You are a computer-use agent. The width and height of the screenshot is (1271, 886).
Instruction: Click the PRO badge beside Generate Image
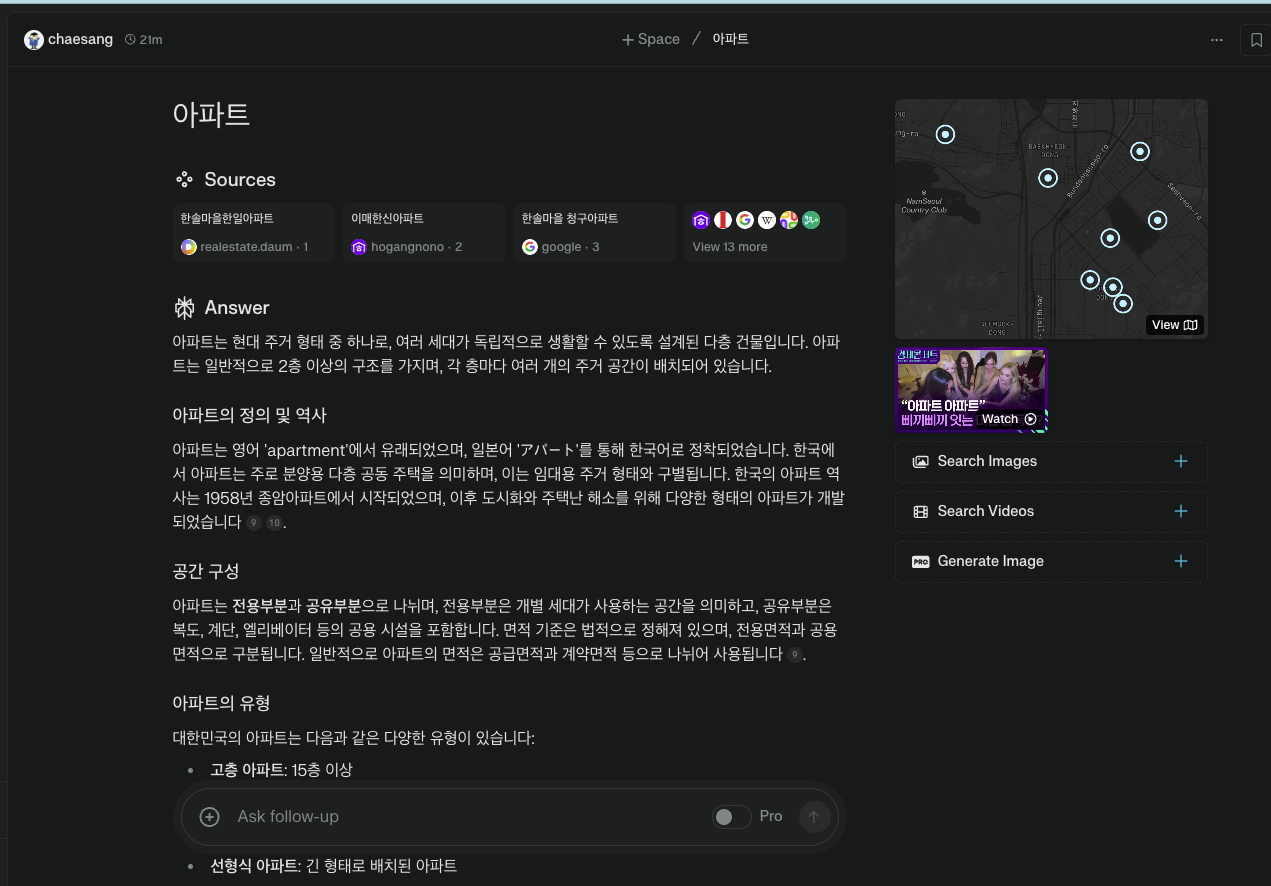coord(921,562)
